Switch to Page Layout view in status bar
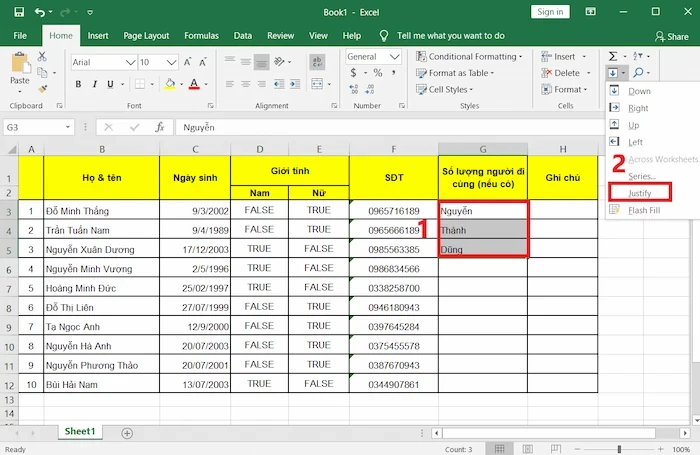 [x=528, y=449]
